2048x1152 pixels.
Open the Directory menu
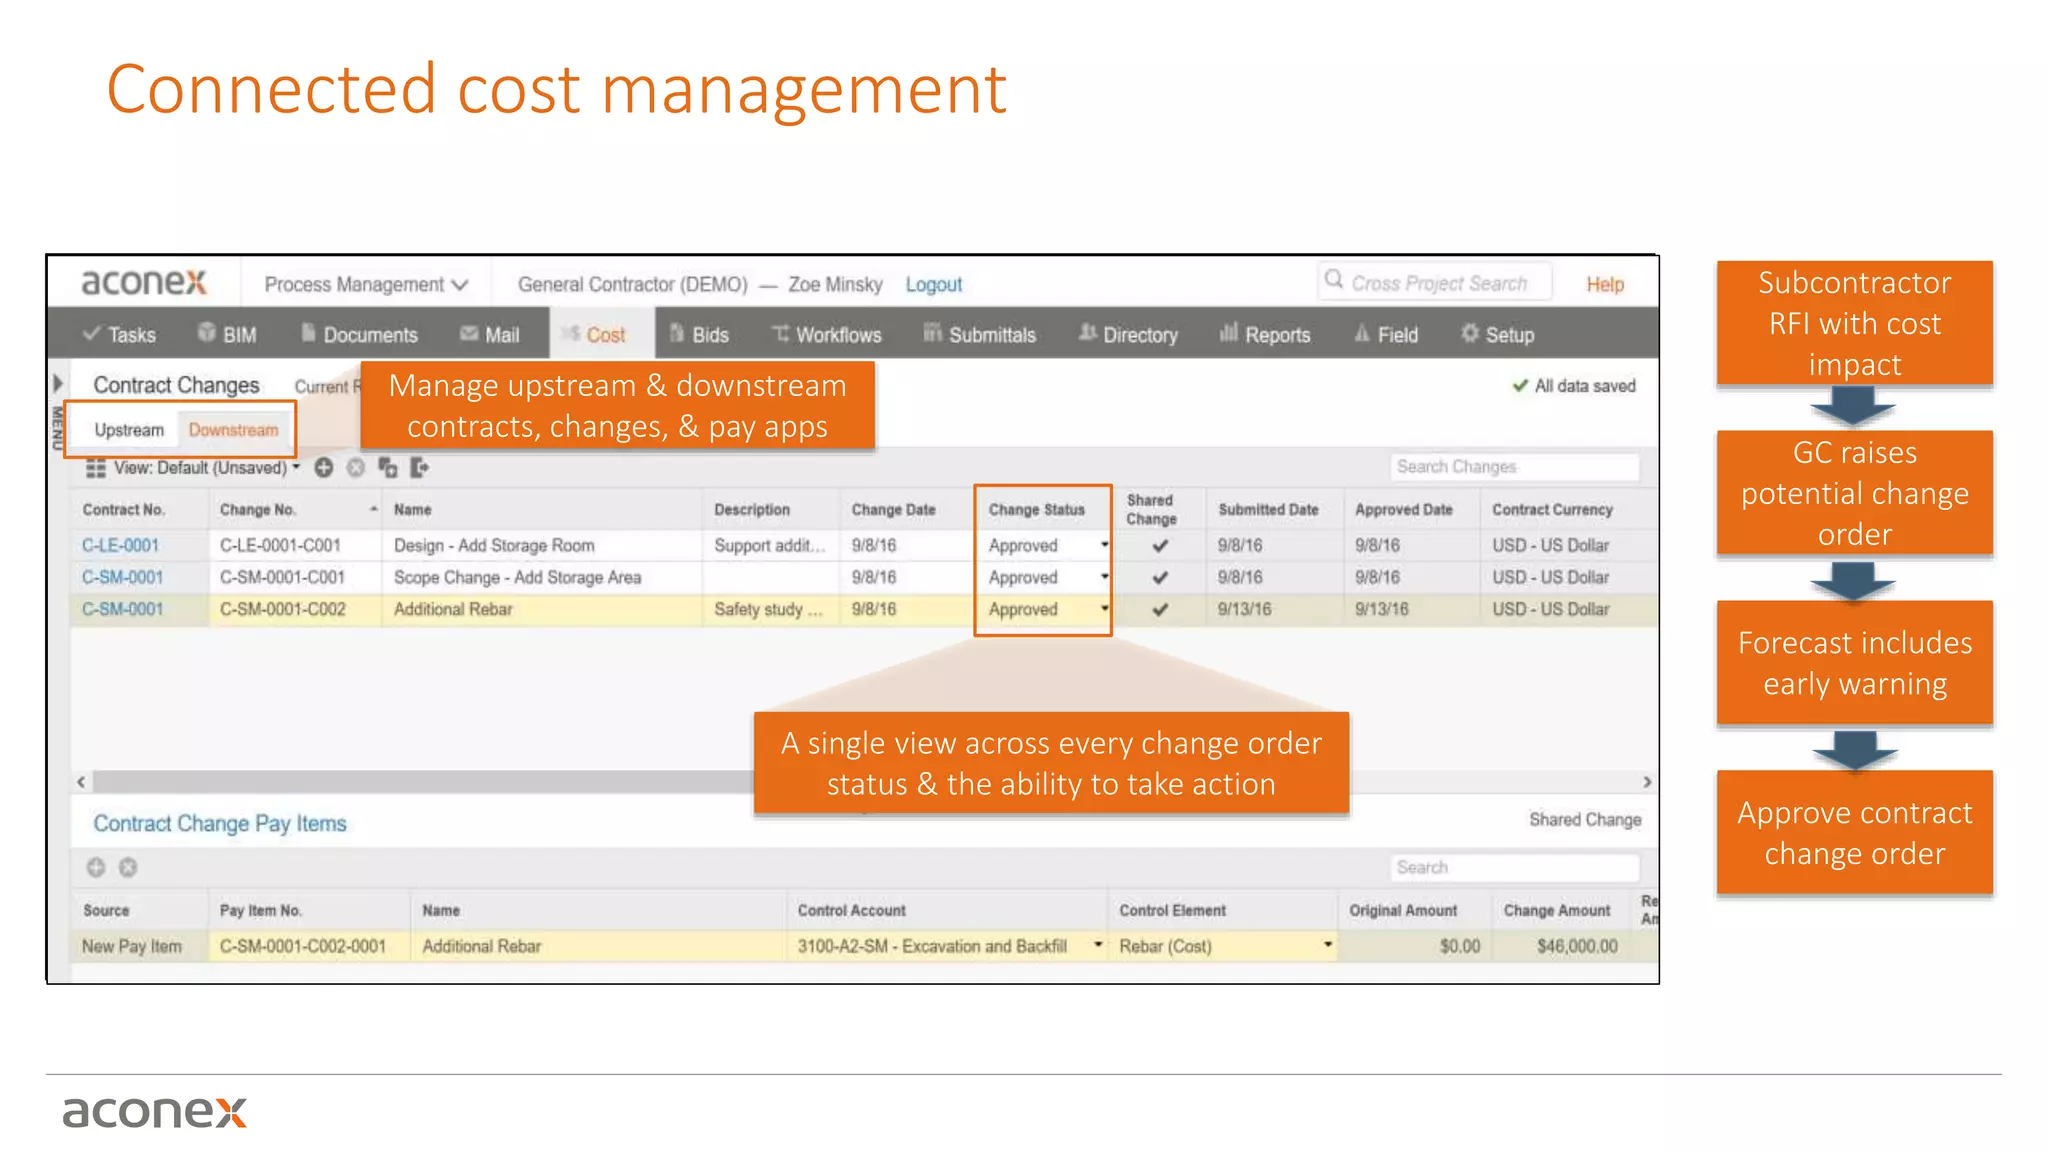1128,334
